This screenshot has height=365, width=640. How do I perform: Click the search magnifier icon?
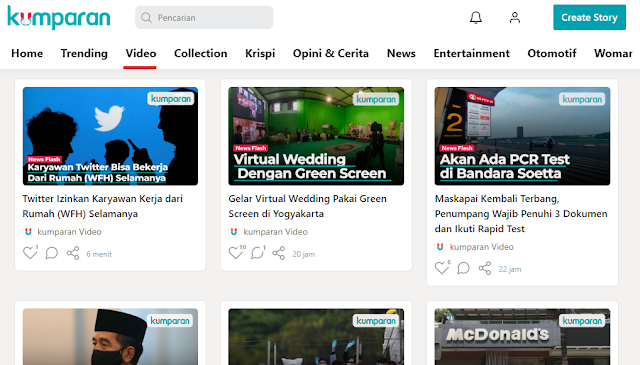146,18
